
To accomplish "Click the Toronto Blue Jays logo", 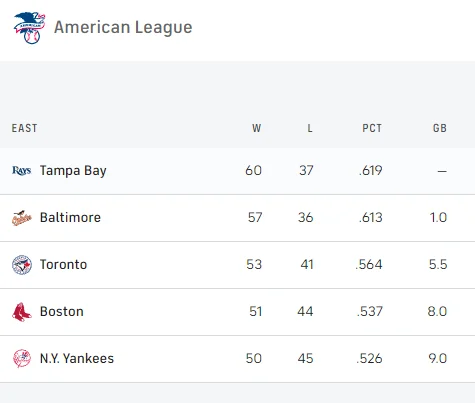I will [22, 265].
